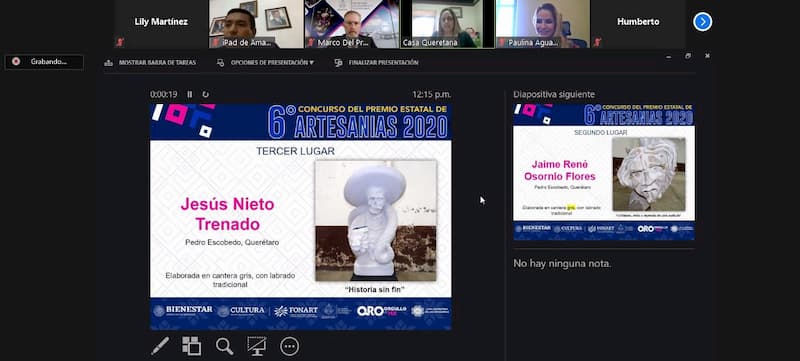Minimize the presenter view window
The image size is (800, 361).
(x=669, y=56)
